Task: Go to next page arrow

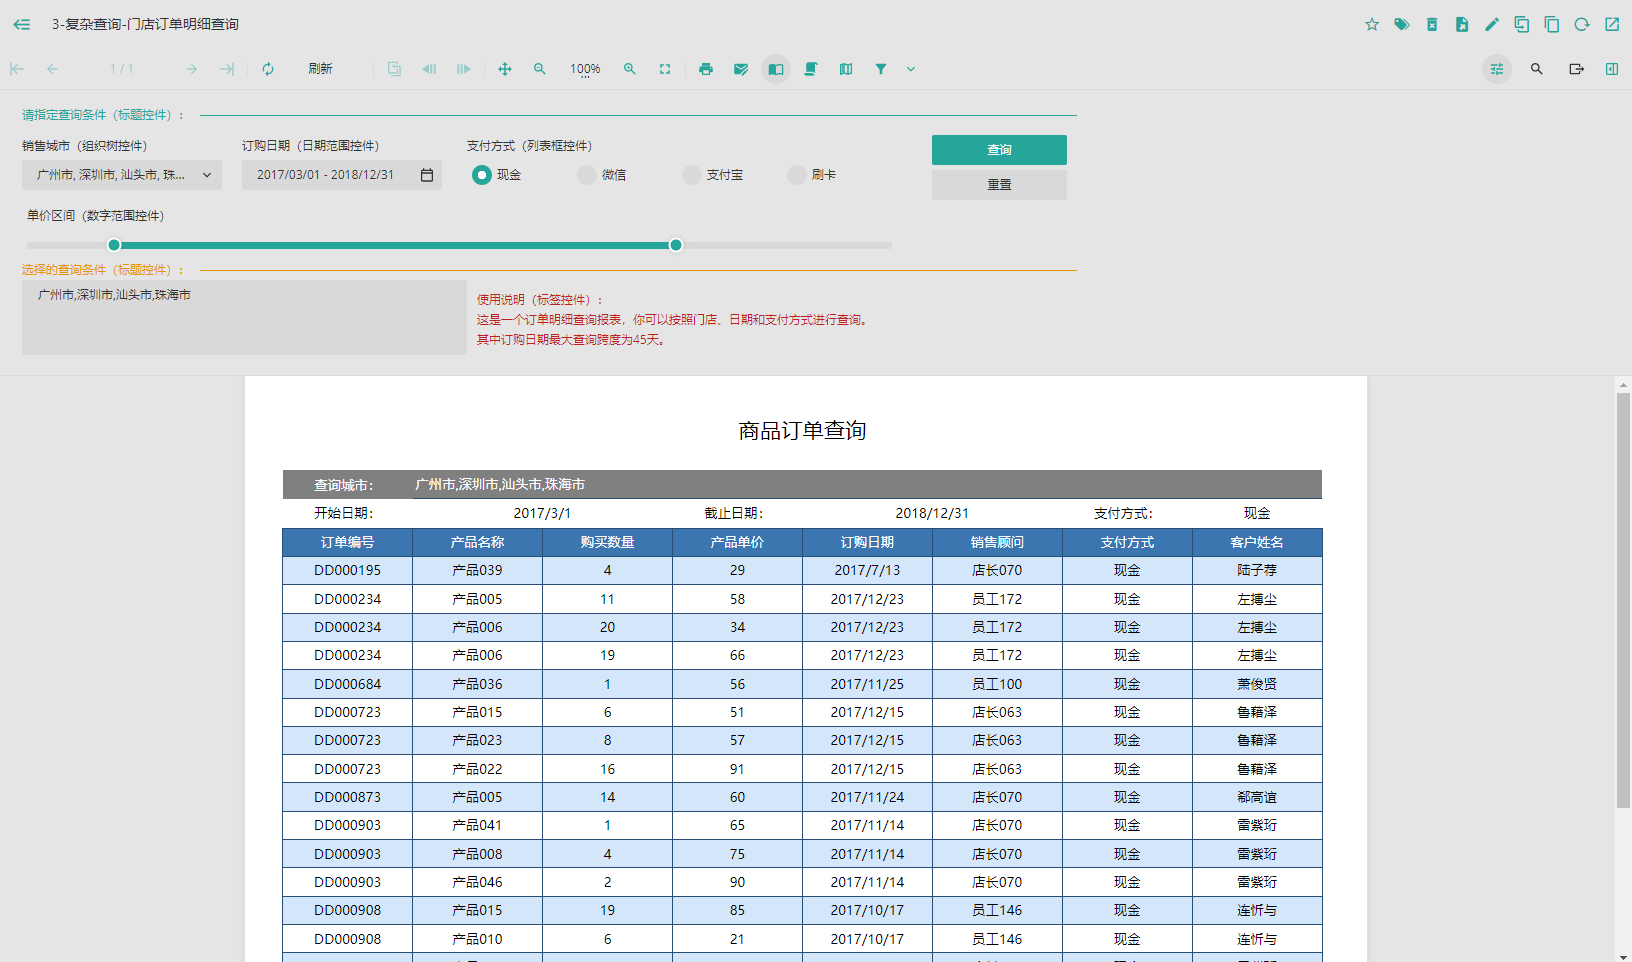Action: 191,69
